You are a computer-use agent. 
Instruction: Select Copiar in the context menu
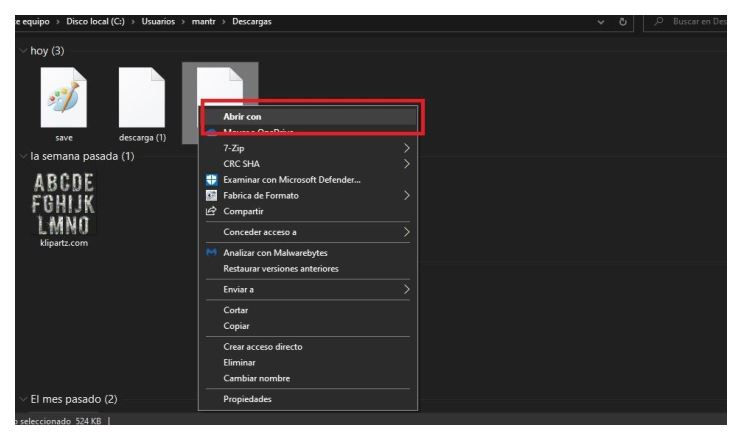click(x=308, y=326)
